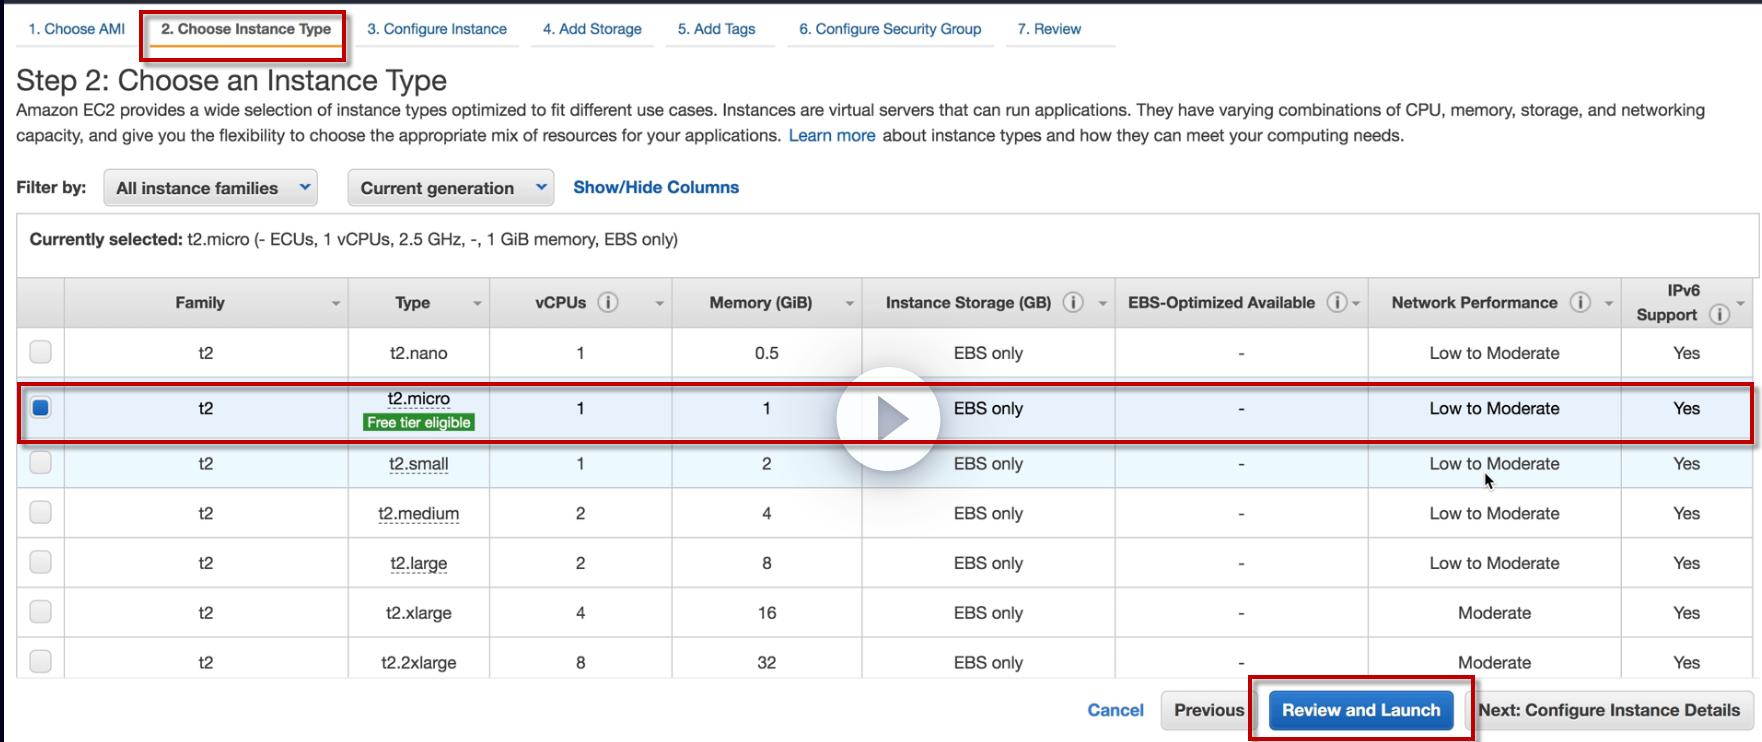Screen dimensions: 1762x742
Task: Open the Memory (GiB) column sort arrow
Action: pos(849,304)
